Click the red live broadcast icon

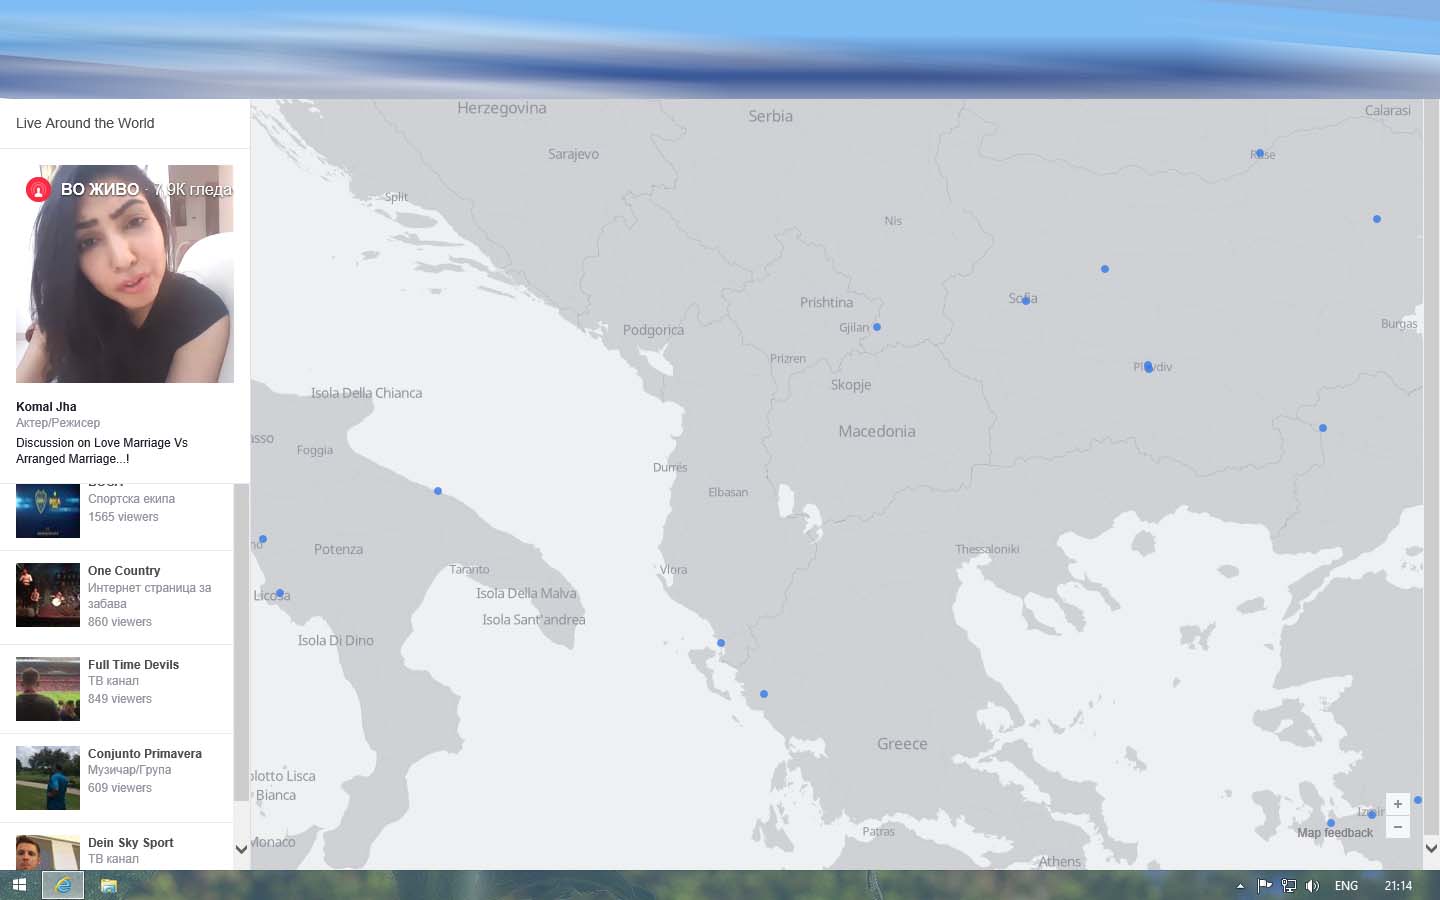(38, 189)
